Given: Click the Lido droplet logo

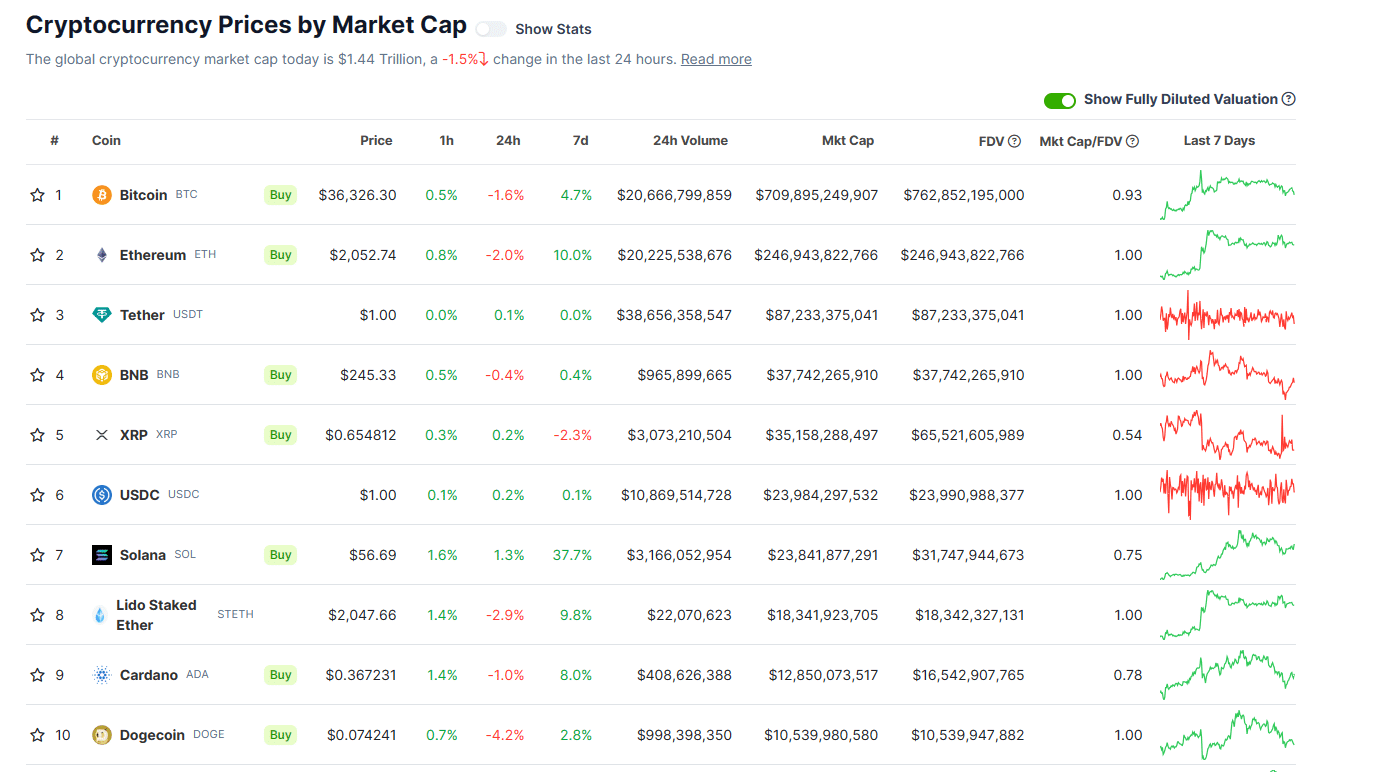Looking at the screenshot, I should [99, 615].
